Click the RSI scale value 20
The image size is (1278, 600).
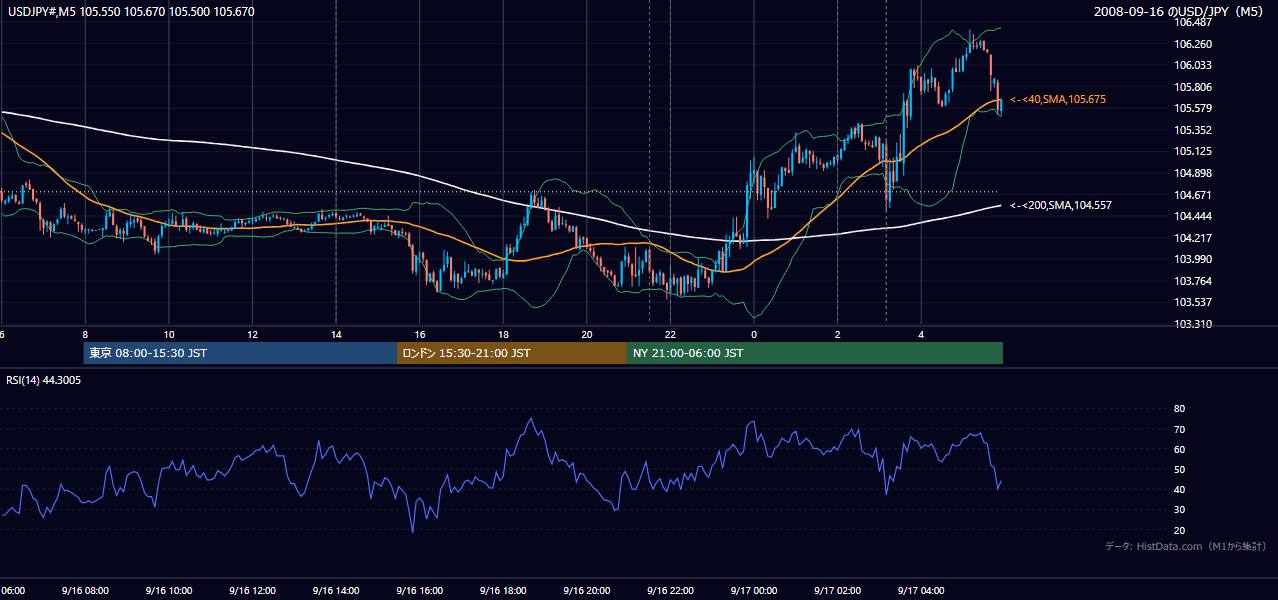tap(1179, 530)
